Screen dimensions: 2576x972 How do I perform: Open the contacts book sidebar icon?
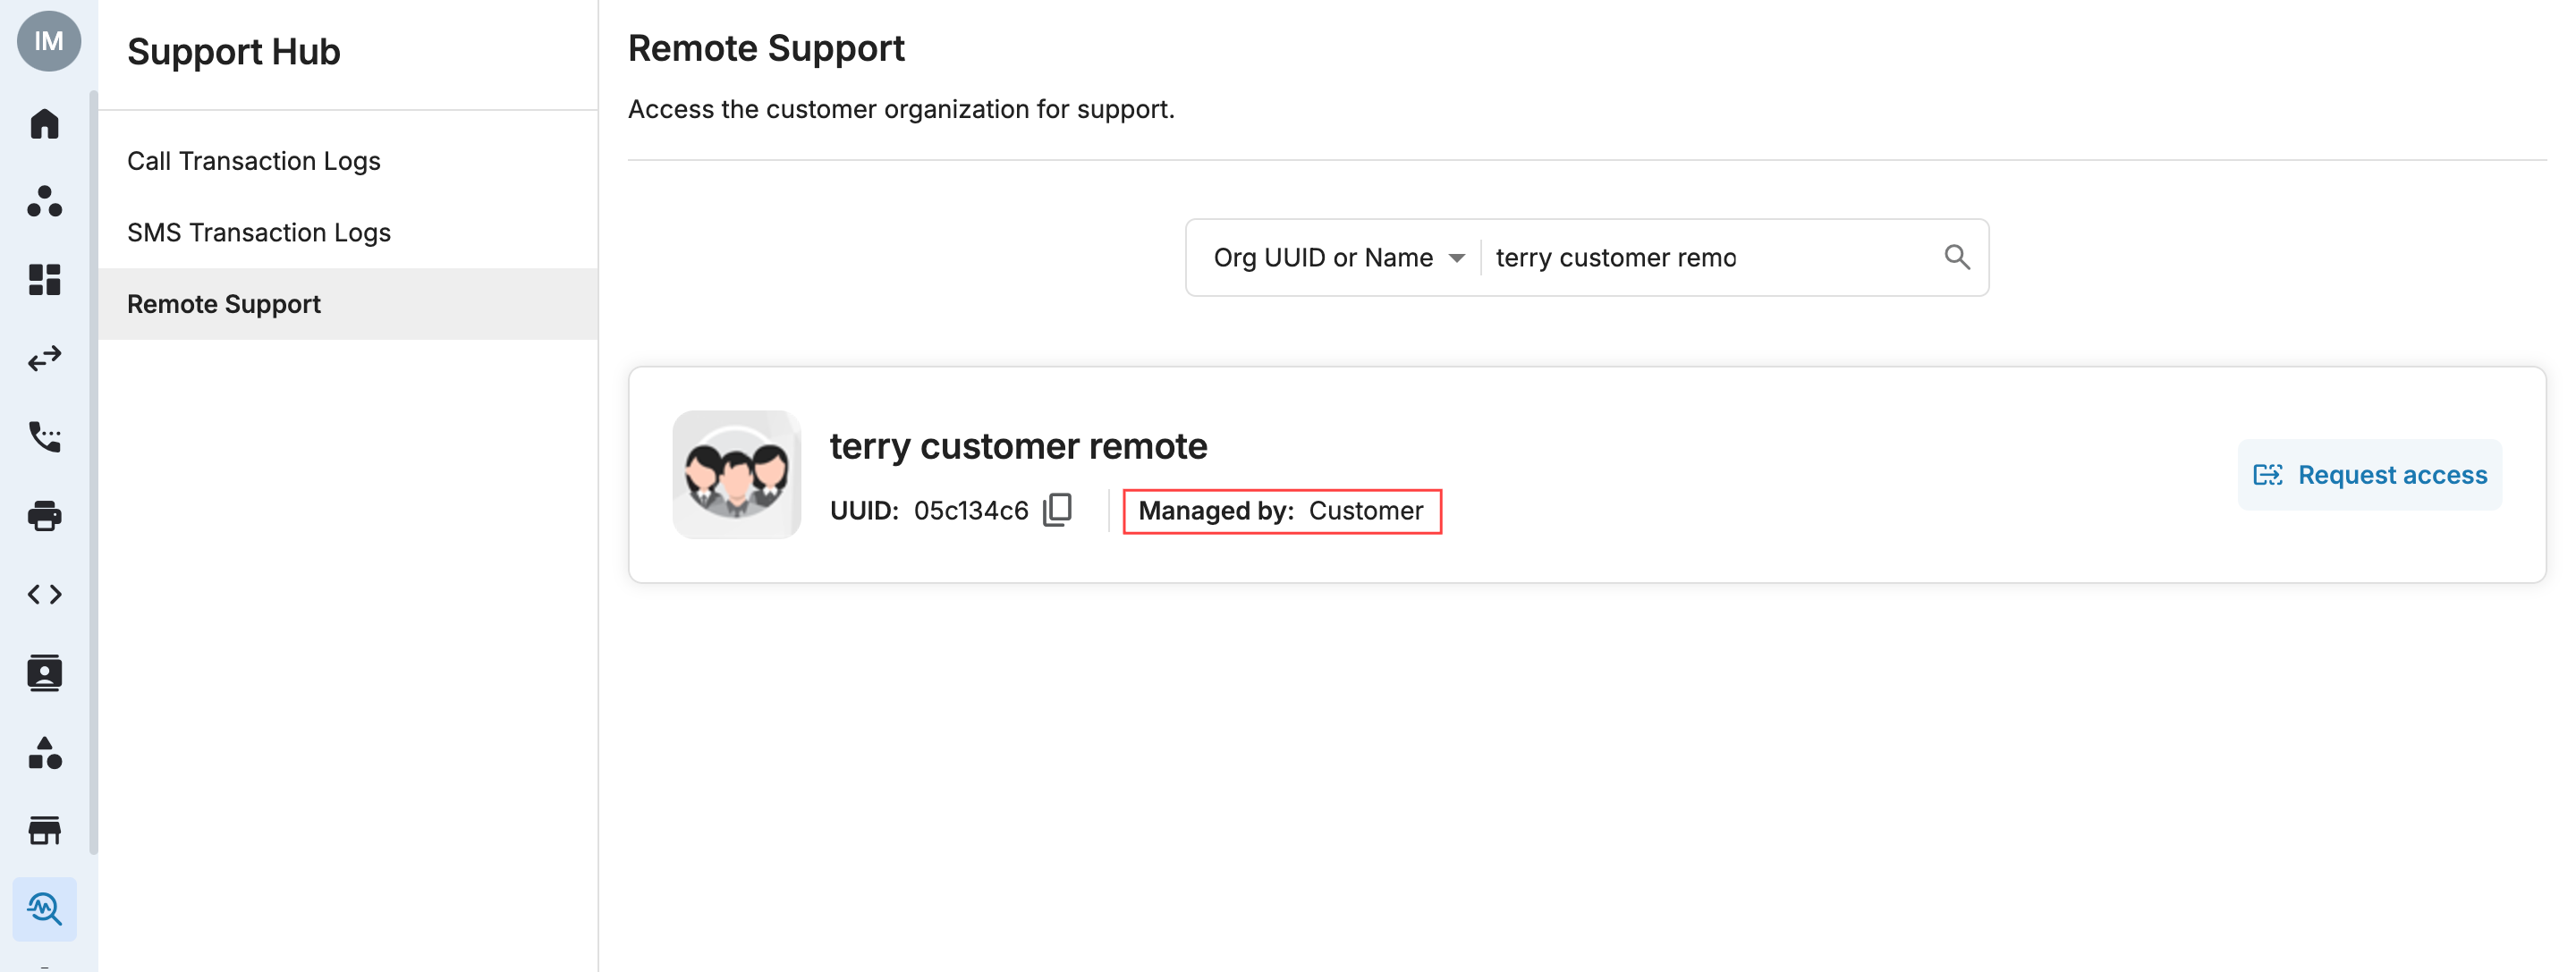click(x=44, y=673)
